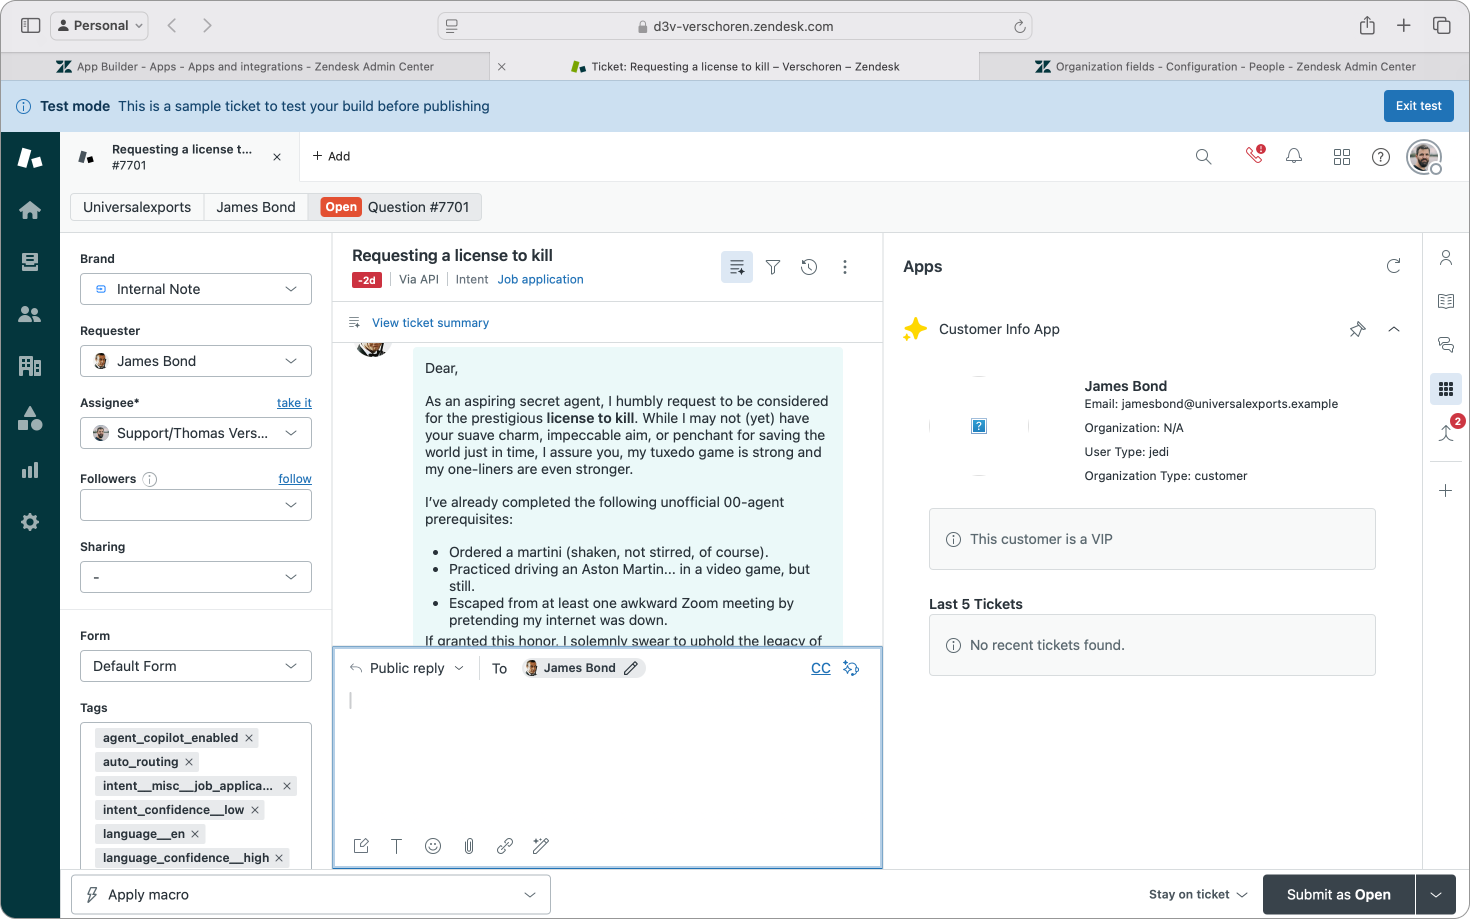Click View ticket summary link
Viewport: 1470px width, 919px height.
click(x=430, y=323)
